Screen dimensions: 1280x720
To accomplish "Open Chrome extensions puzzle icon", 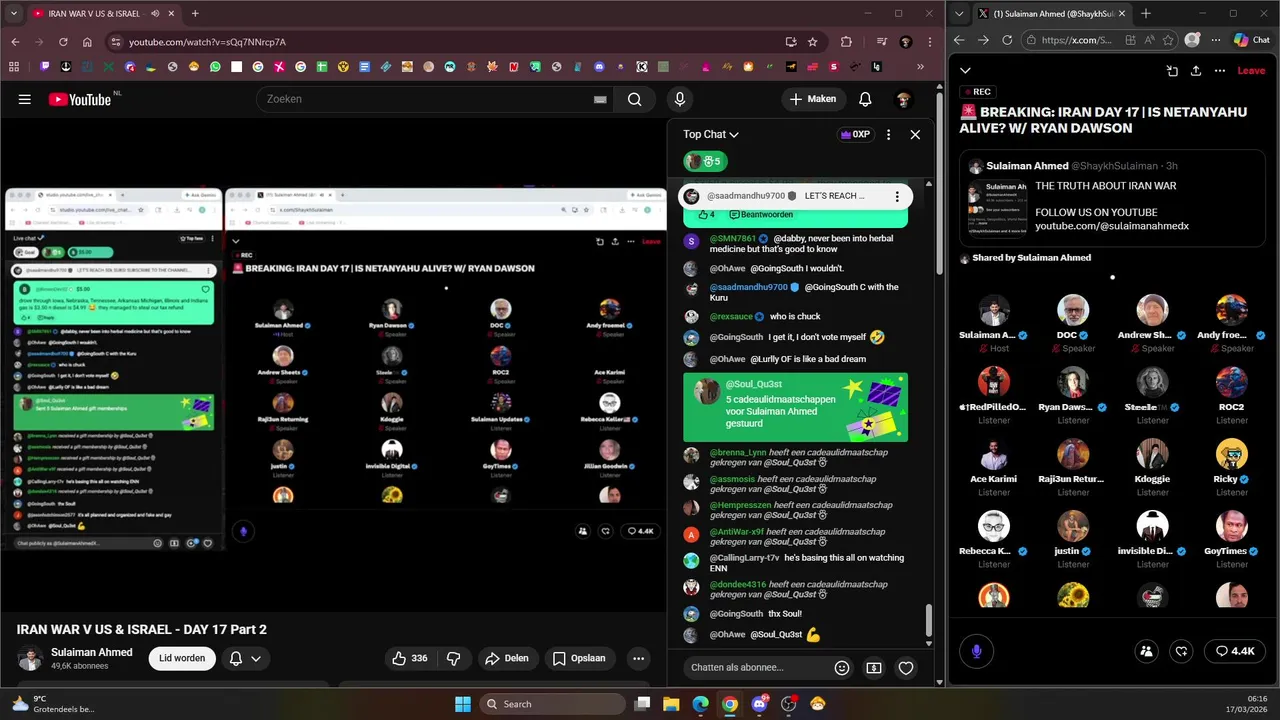I will tap(847, 42).
